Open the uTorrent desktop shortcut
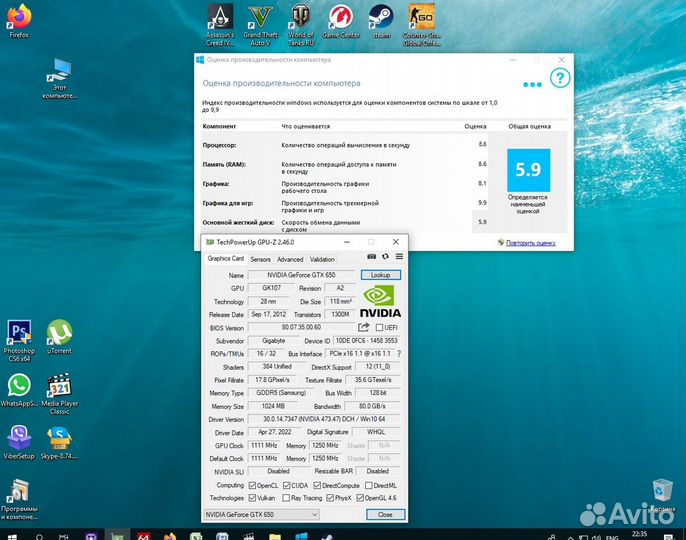This screenshot has width=686, height=540. coord(60,337)
